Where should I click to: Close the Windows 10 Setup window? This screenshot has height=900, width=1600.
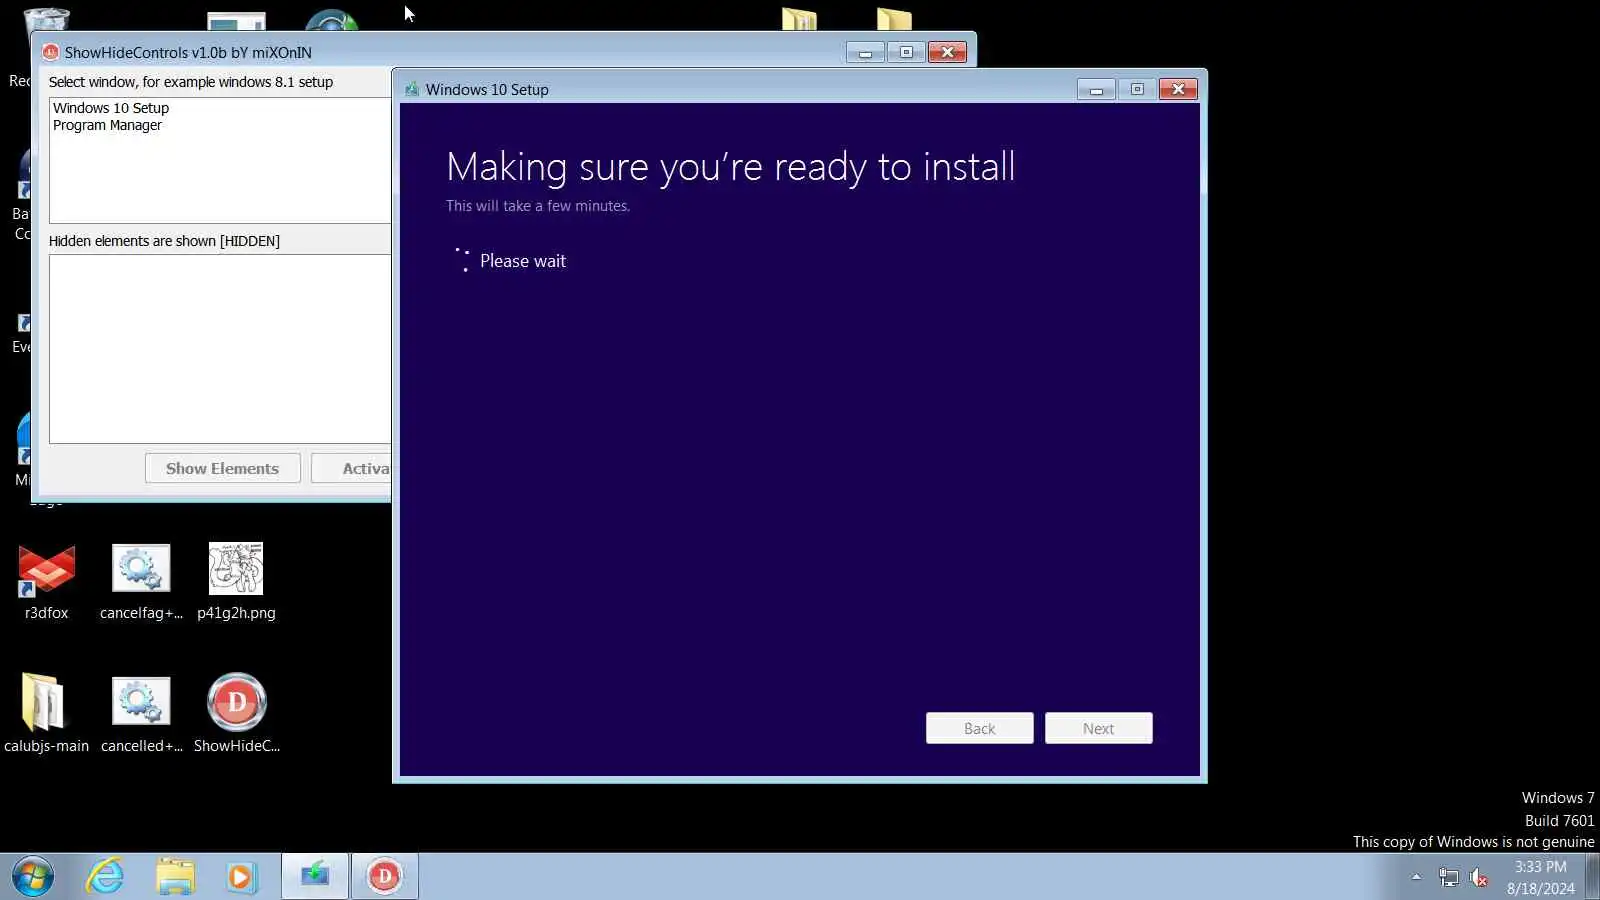(x=1178, y=89)
